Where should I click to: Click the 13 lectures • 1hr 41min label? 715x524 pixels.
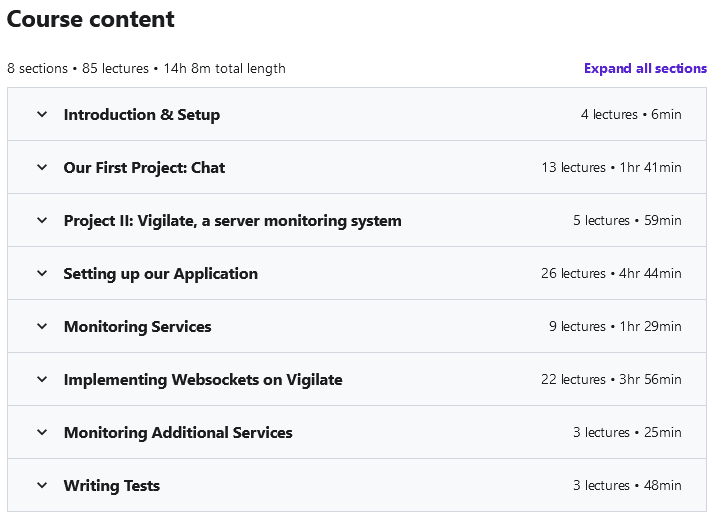tap(611, 168)
